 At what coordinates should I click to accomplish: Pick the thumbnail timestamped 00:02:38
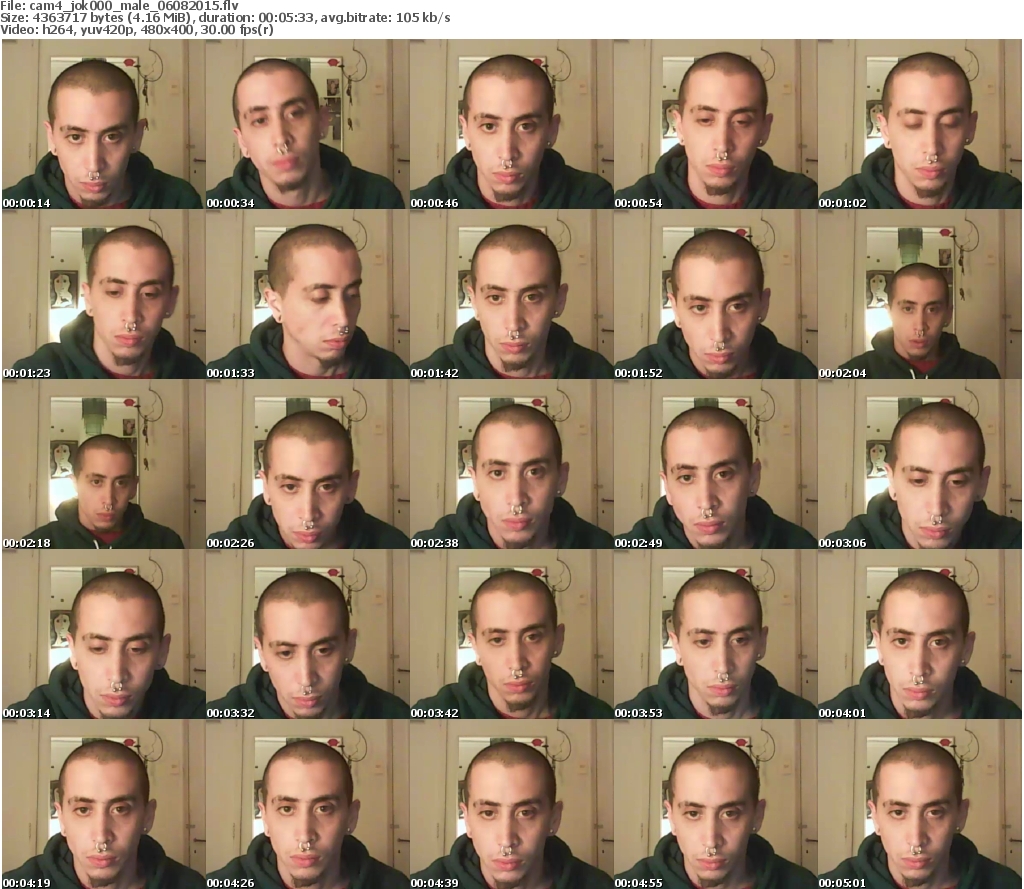tap(511, 464)
